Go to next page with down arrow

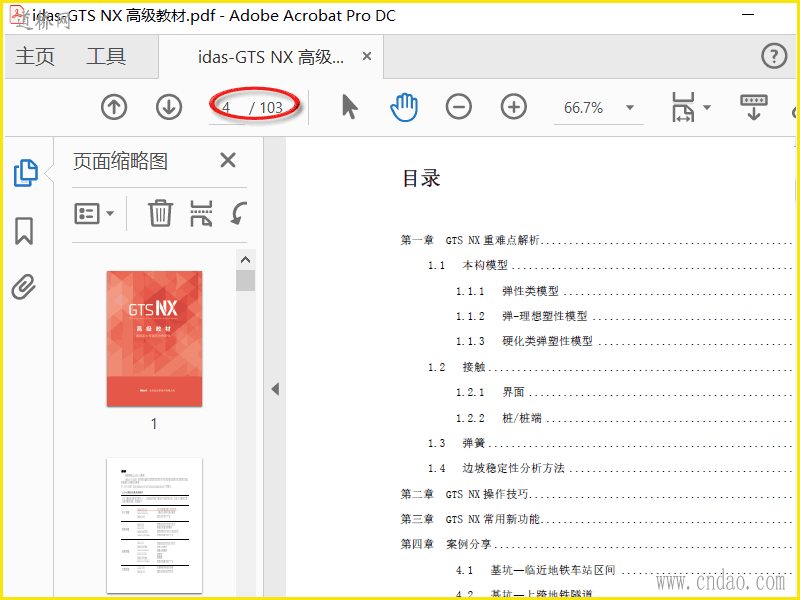tap(169, 108)
